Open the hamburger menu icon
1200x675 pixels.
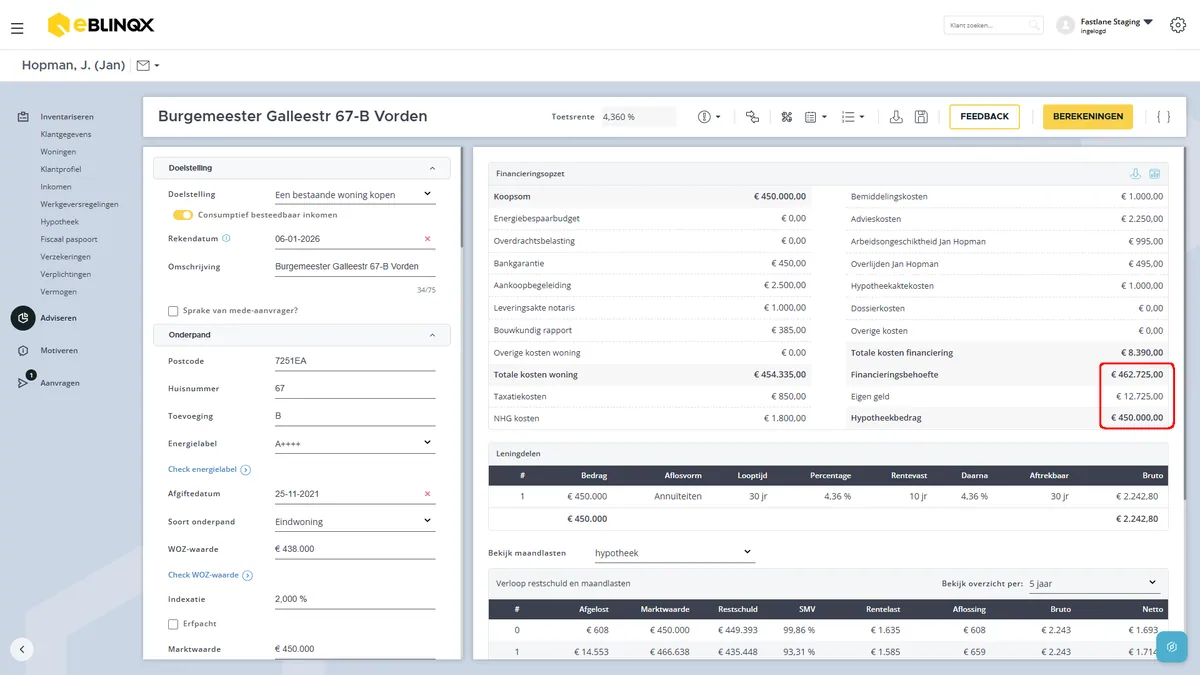pos(17,28)
